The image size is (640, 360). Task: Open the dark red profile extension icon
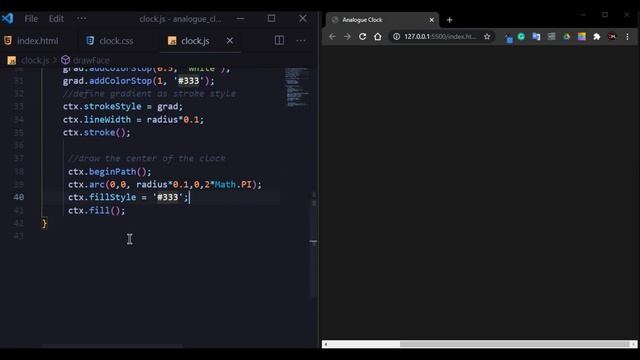pos(612,37)
